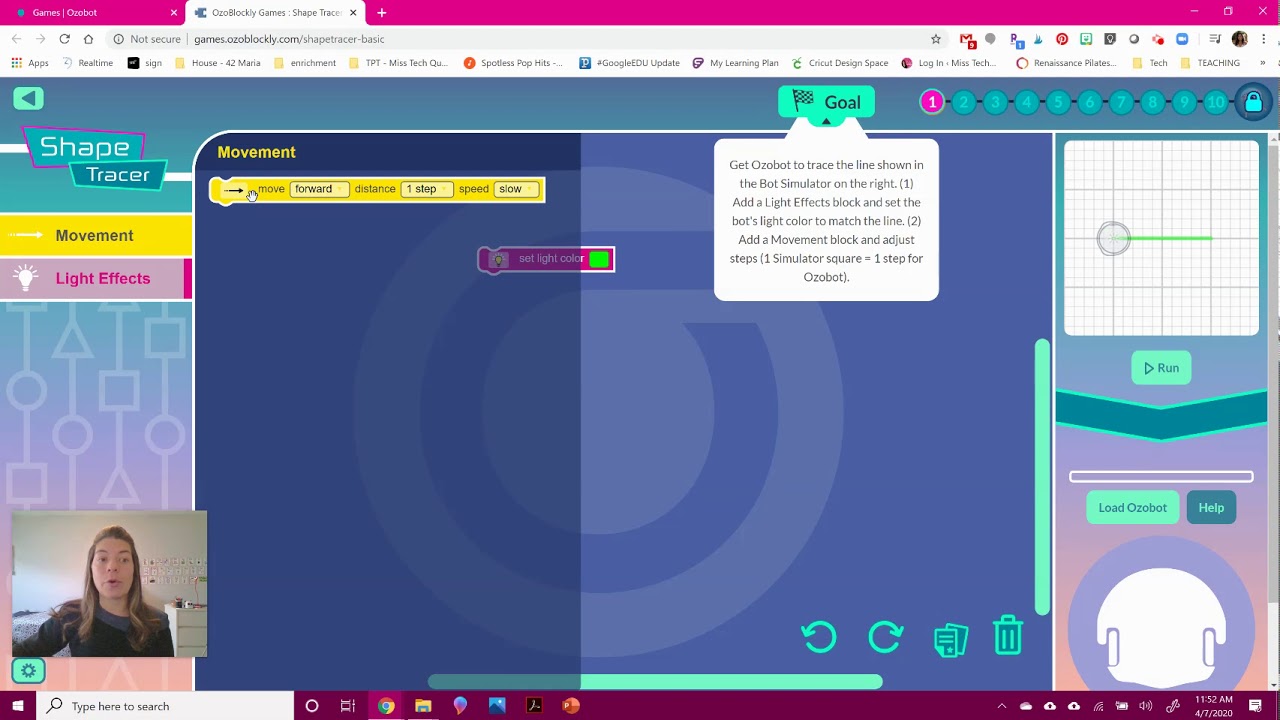The image size is (1280, 720).
Task: Open Task View on the taskbar
Action: [348, 706]
